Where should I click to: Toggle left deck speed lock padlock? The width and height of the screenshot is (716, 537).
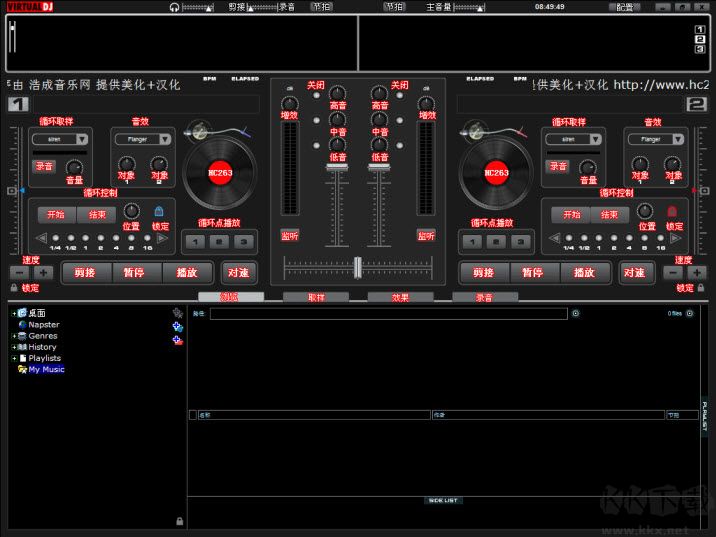pos(14,287)
